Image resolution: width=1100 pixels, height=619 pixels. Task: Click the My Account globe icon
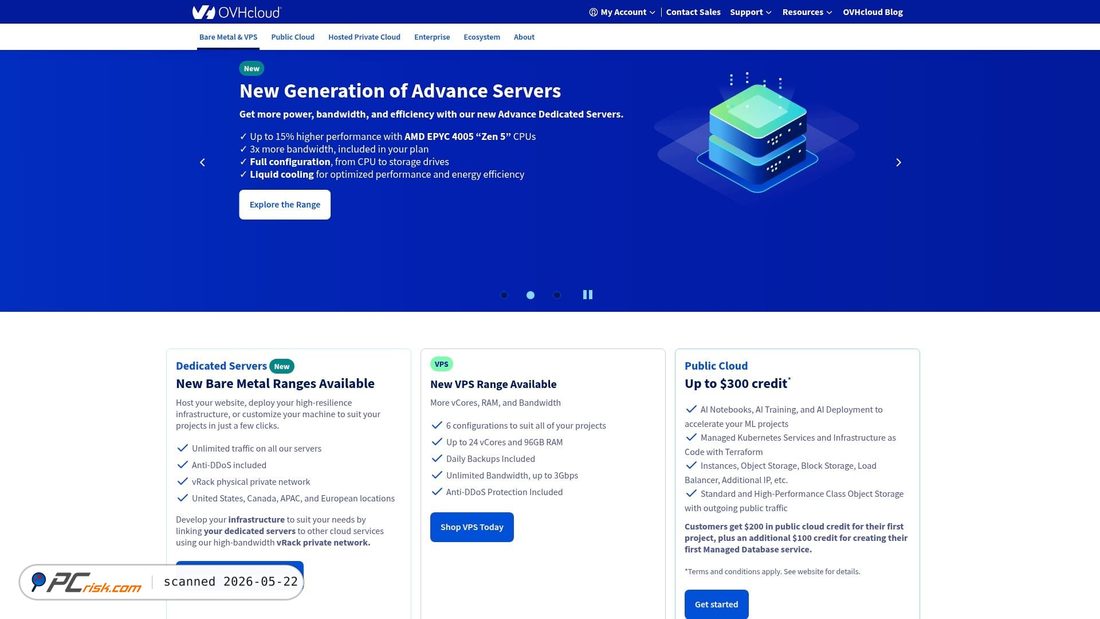coord(593,12)
